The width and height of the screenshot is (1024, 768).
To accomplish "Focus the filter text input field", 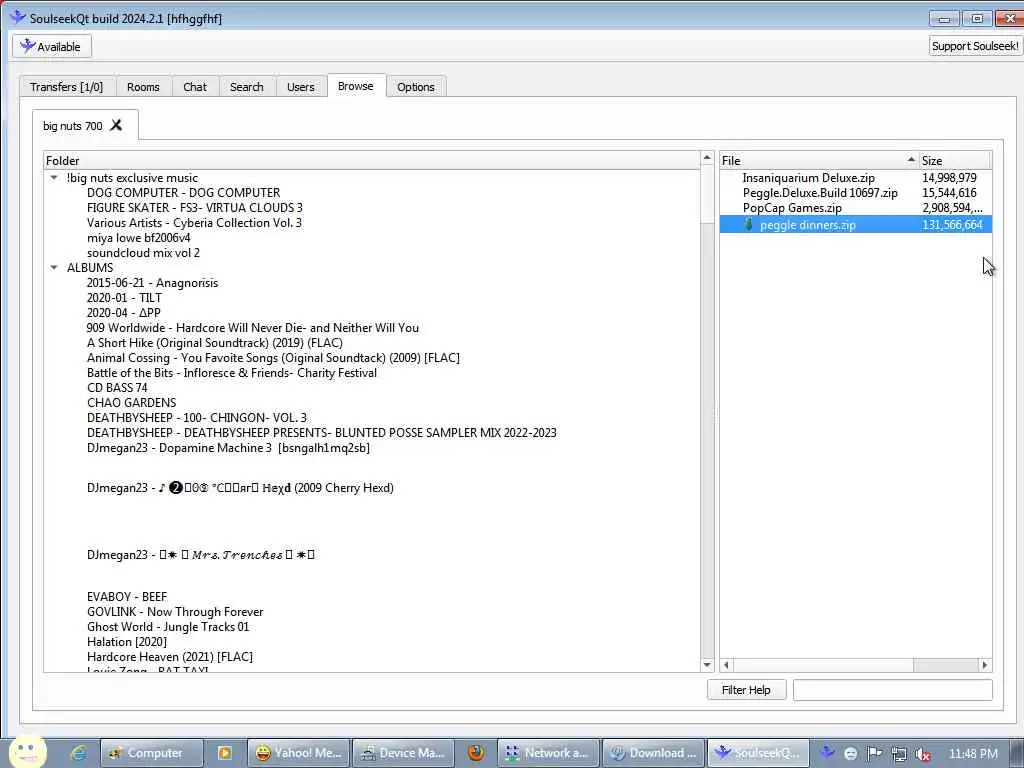I will coord(893,690).
